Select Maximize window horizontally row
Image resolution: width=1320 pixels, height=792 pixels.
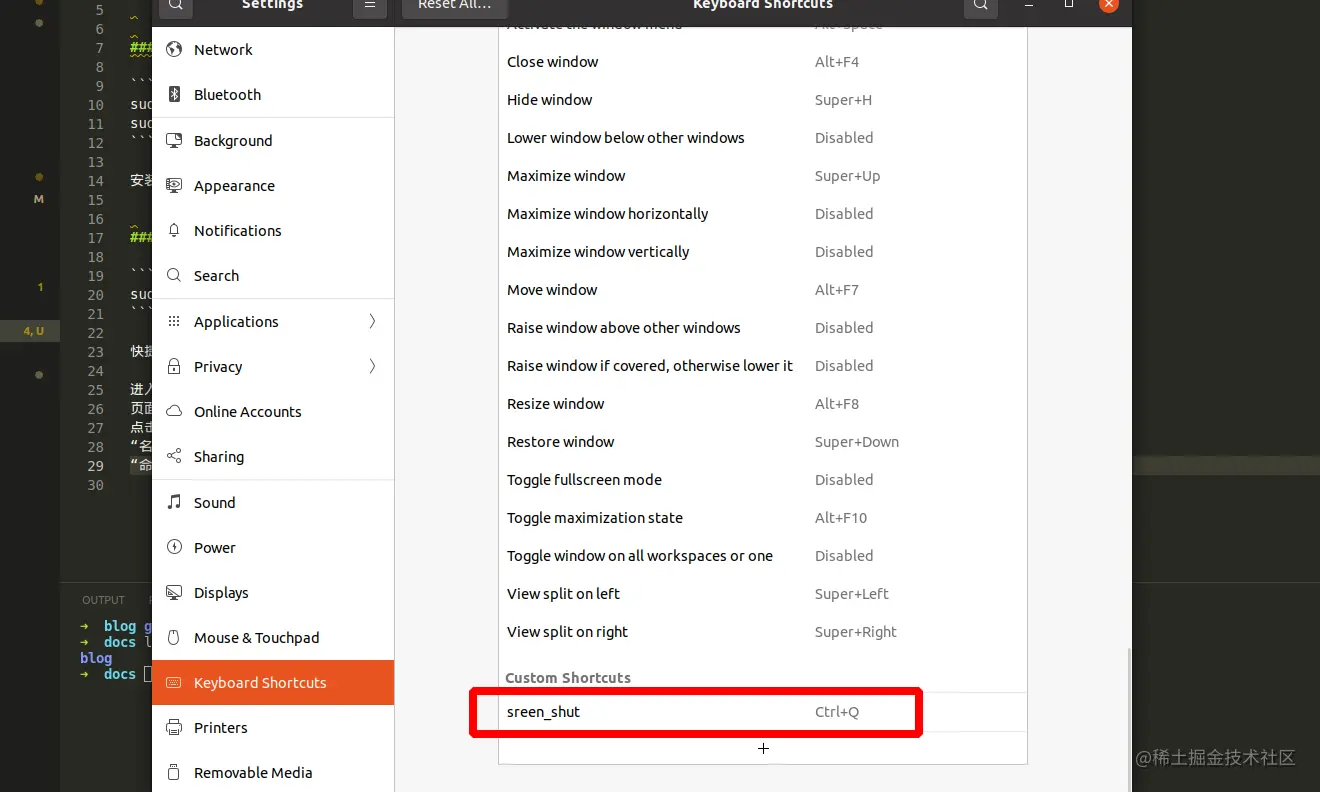[763, 214]
